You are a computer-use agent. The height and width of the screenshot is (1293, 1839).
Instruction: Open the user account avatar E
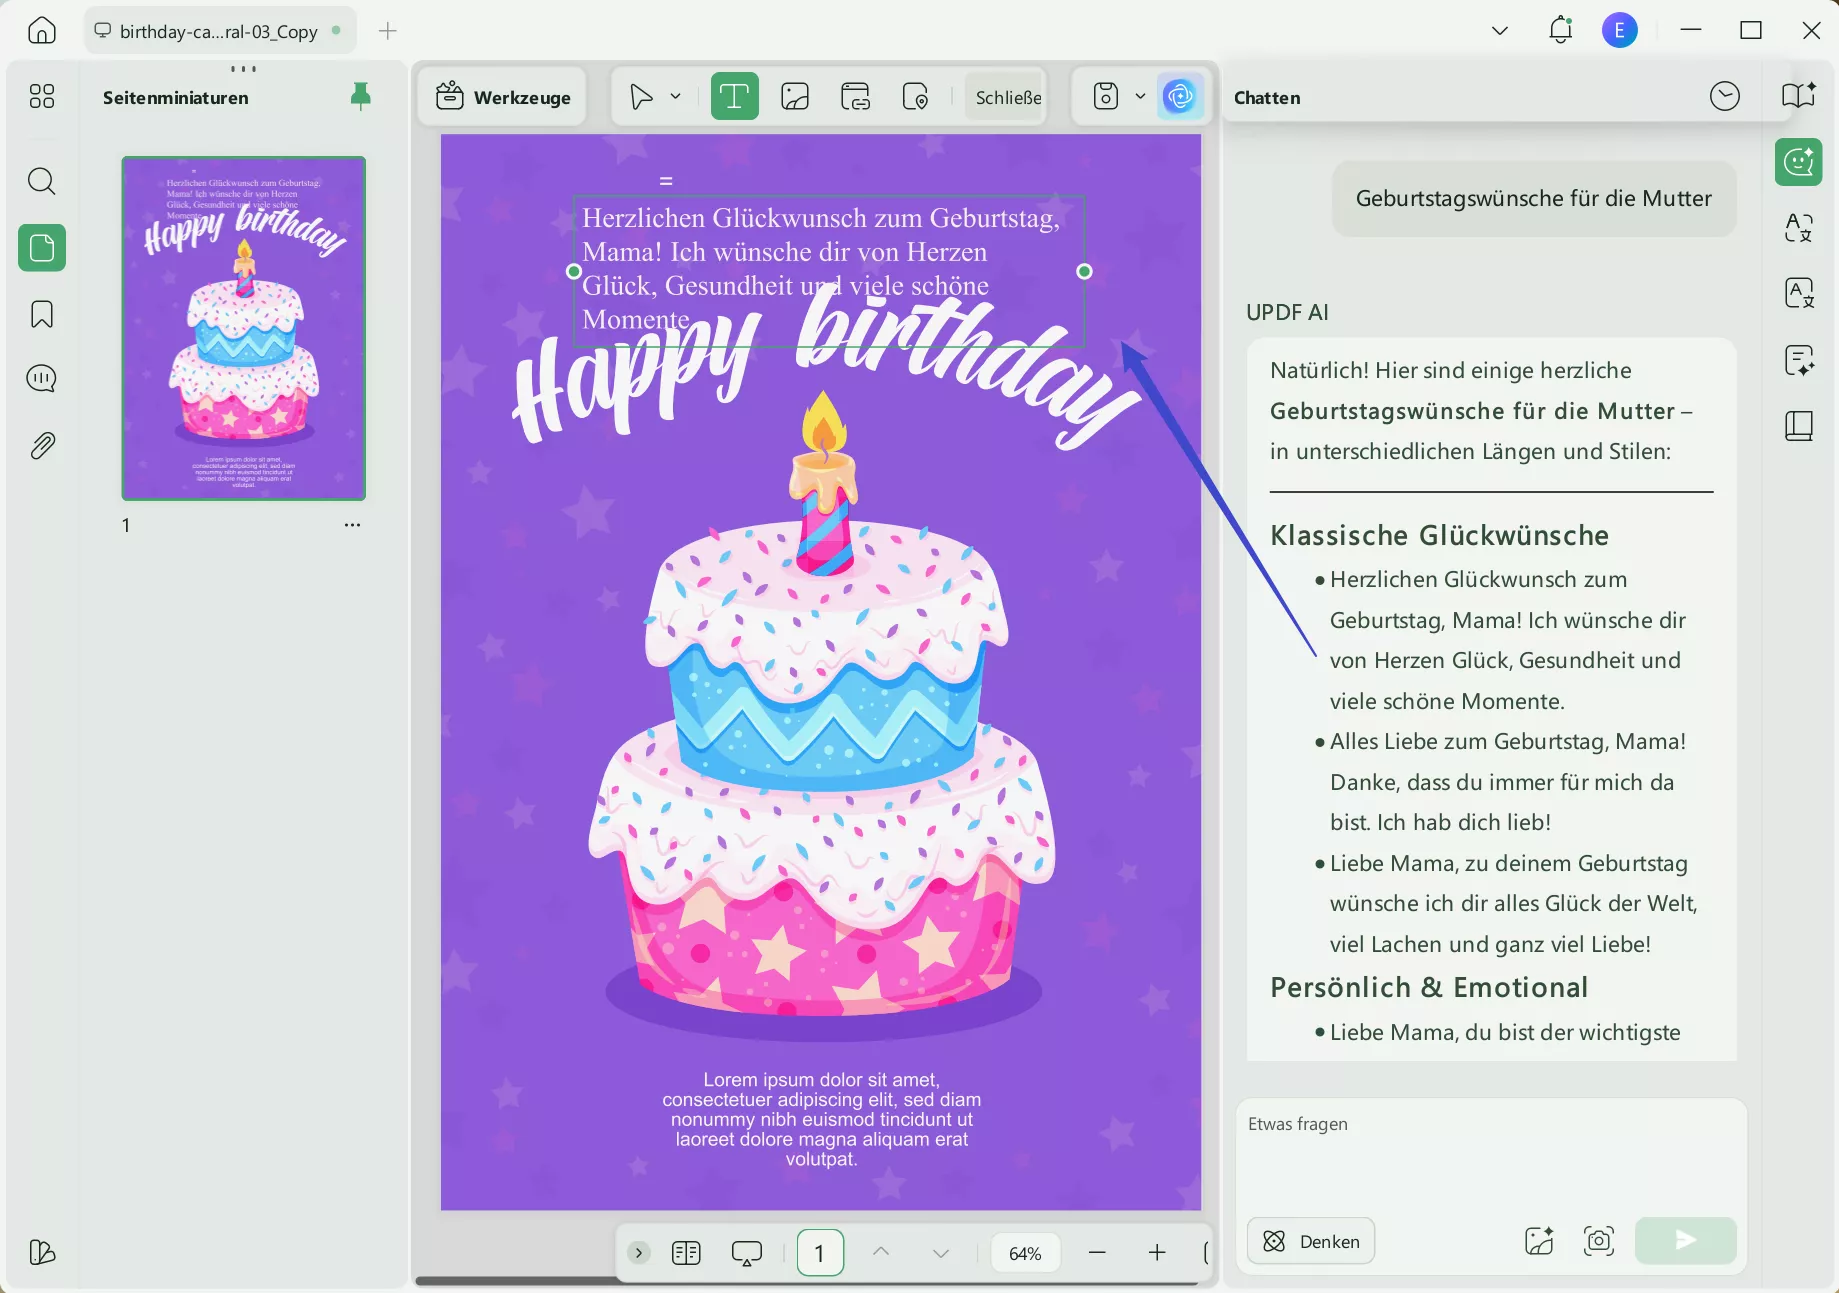pyautogui.click(x=1620, y=30)
